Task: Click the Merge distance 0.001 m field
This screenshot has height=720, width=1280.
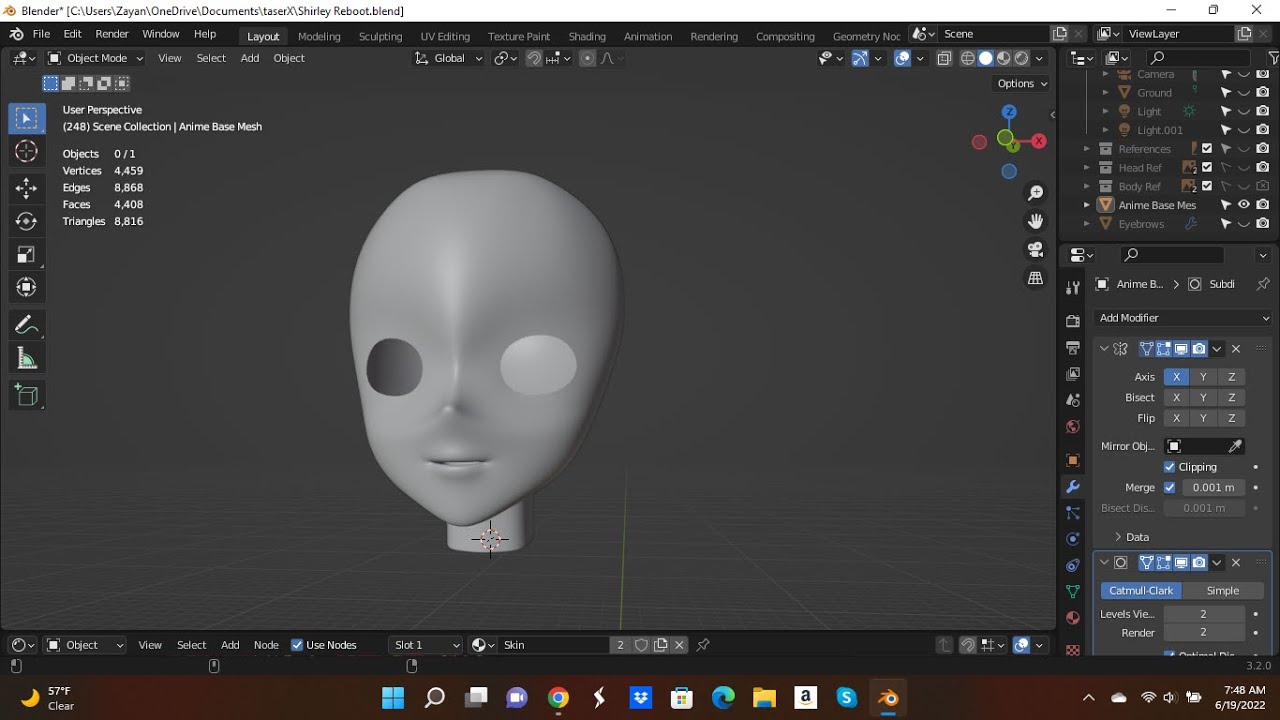Action: pyautogui.click(x=1213, y=488)
